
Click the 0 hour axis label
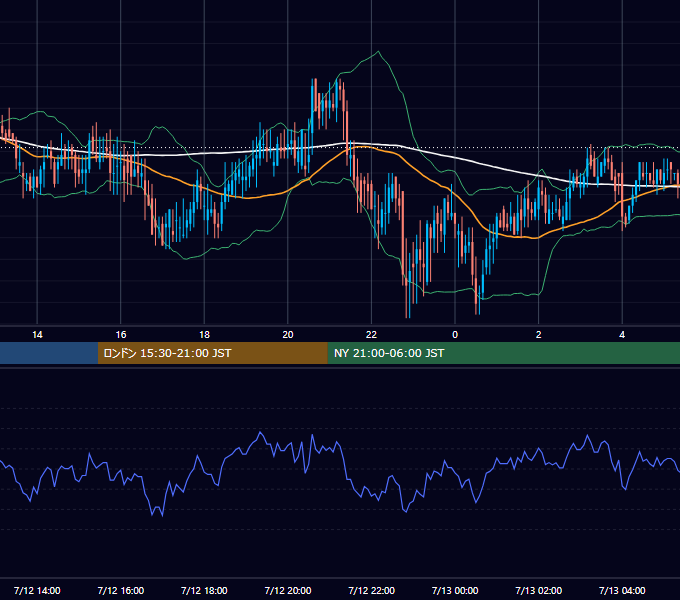pos(455,335)
